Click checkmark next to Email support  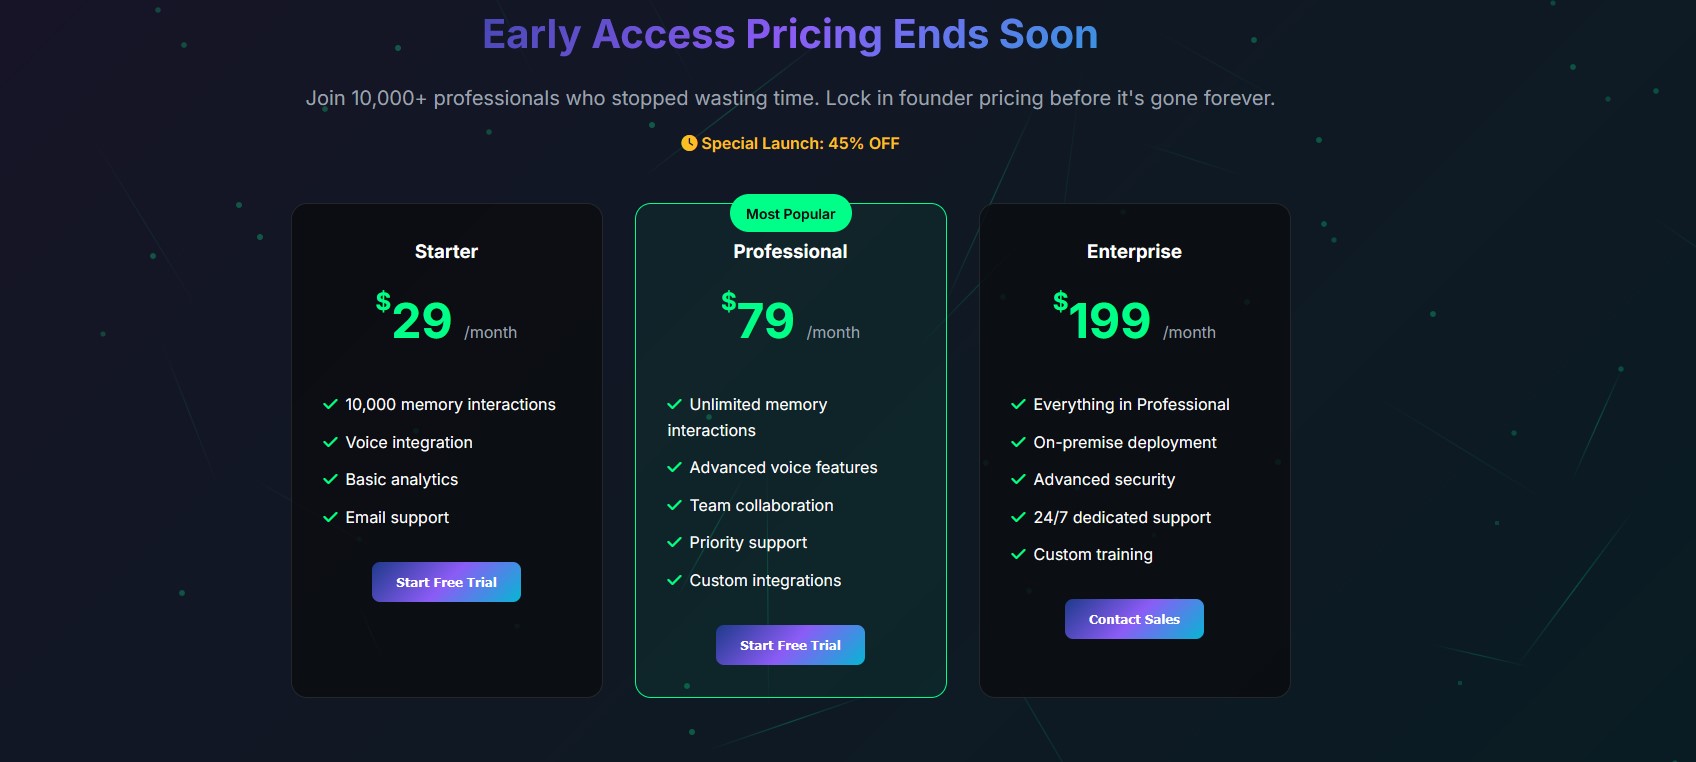[x=330, y=517]
